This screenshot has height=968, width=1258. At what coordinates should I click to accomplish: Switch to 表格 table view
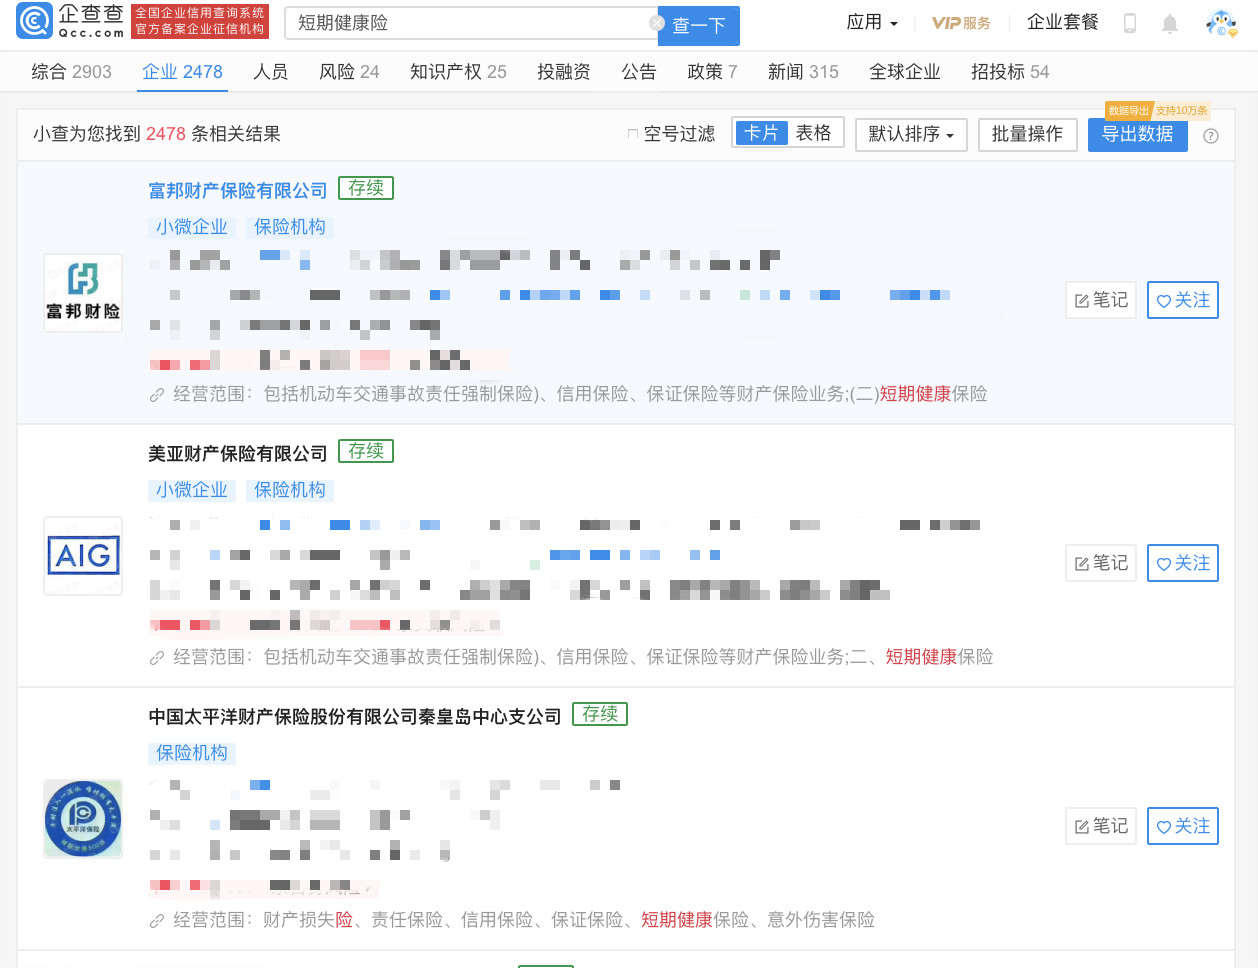click(813, 133)
